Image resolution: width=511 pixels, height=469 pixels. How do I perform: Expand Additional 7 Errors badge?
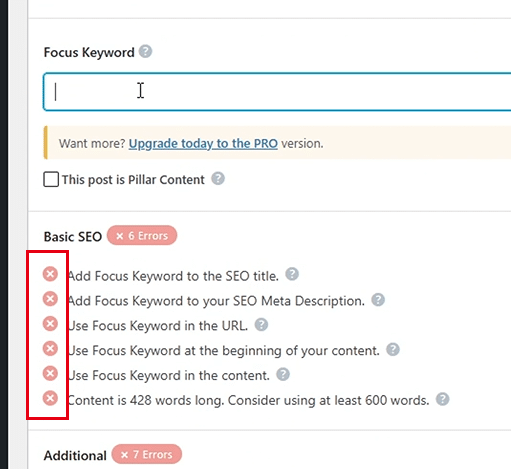(147, 454)
